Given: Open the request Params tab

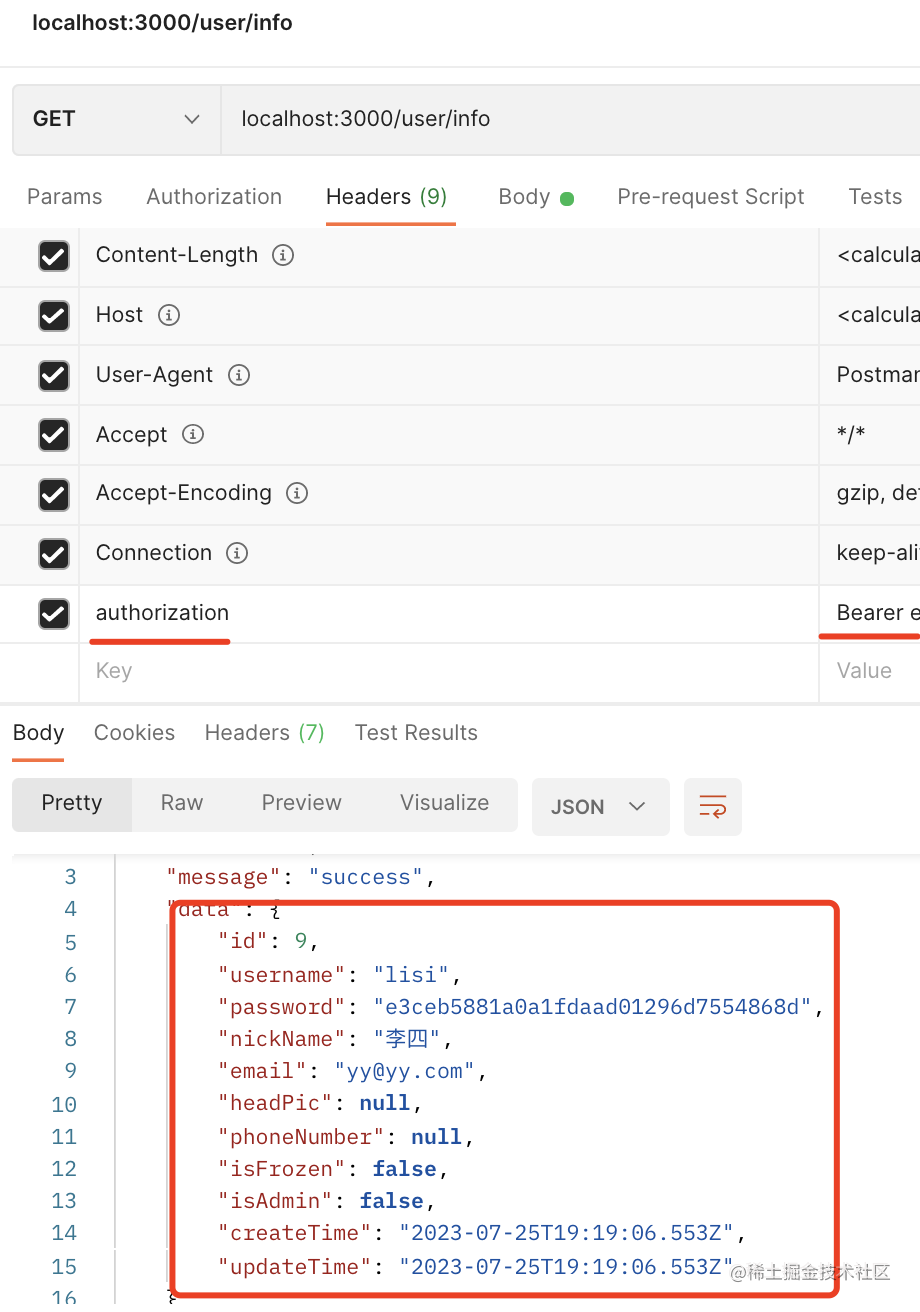Looking at the screenshot, I should [x=64, y=197].
